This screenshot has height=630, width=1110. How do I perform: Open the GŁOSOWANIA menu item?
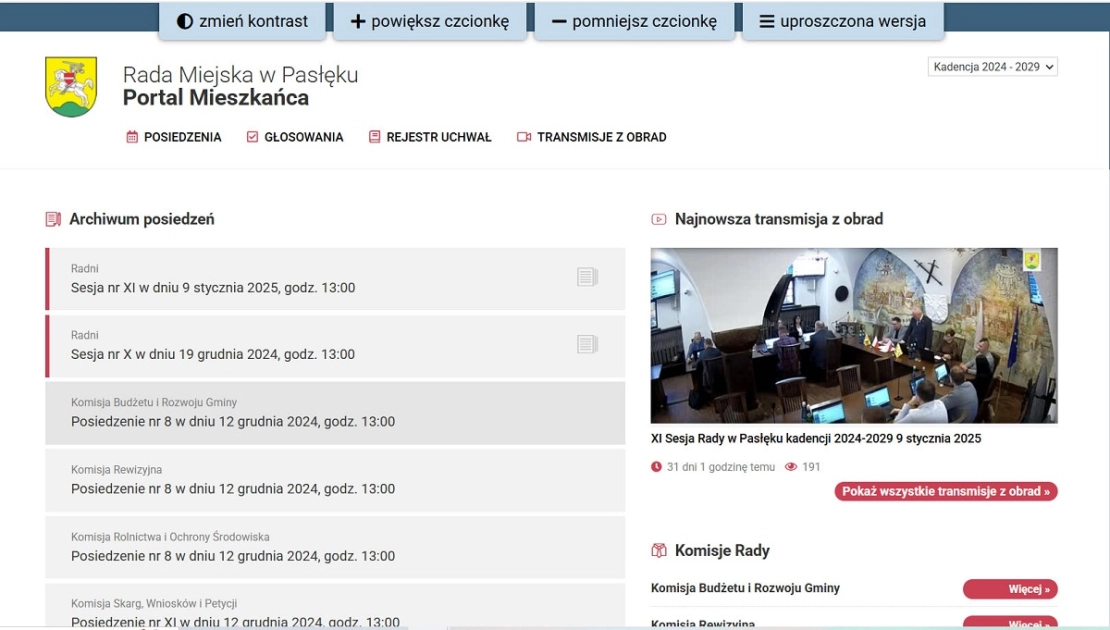point(303,137)
